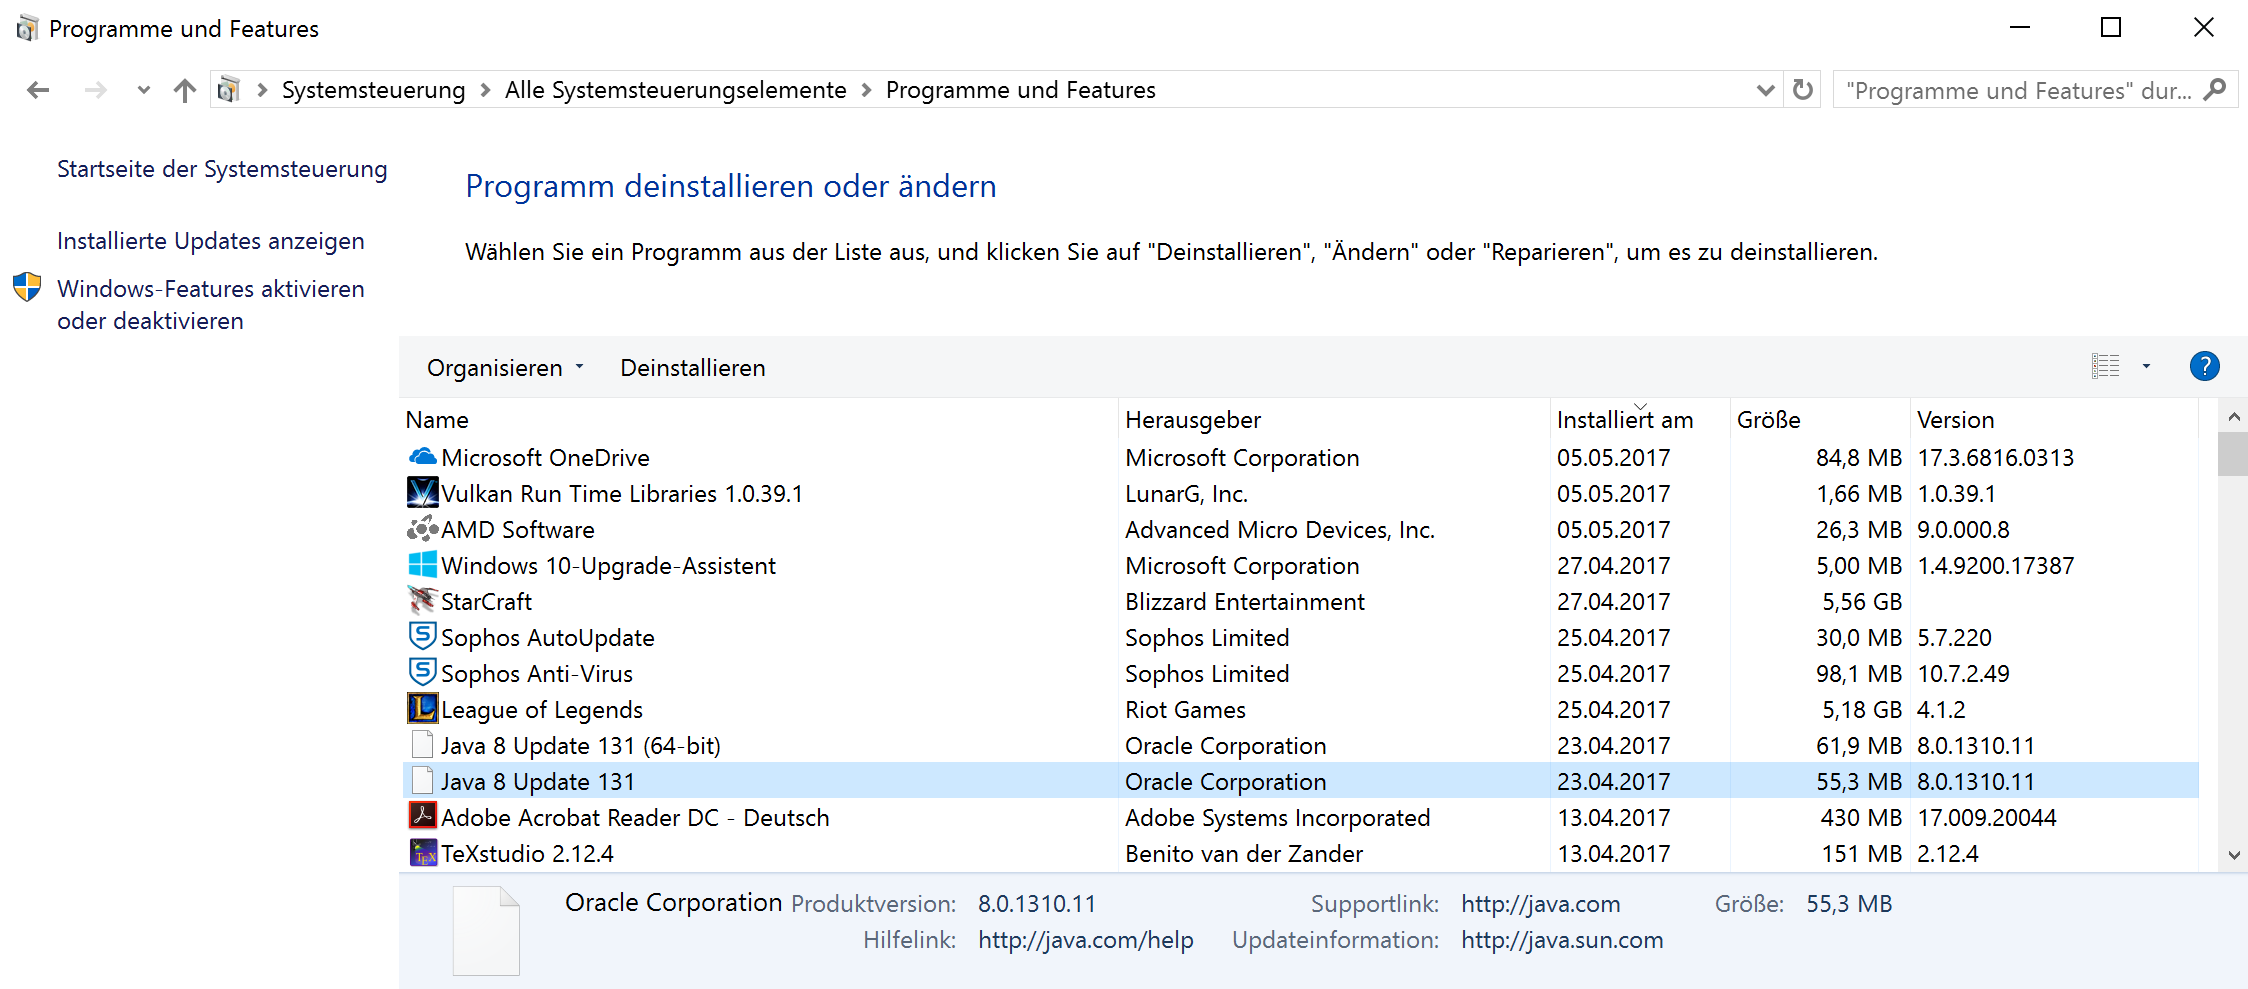Click the Vulkan Run Time Libraries icon
The width and height of the screenshot is (2248, 989).
click(x=423, y=493)
